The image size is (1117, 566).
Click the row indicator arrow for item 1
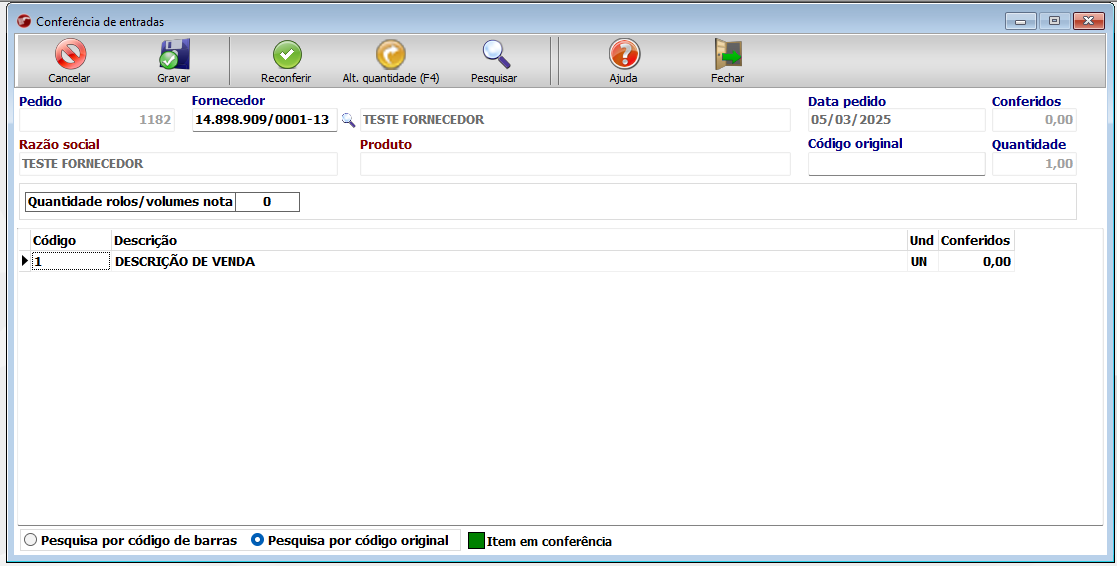point(25,262)
